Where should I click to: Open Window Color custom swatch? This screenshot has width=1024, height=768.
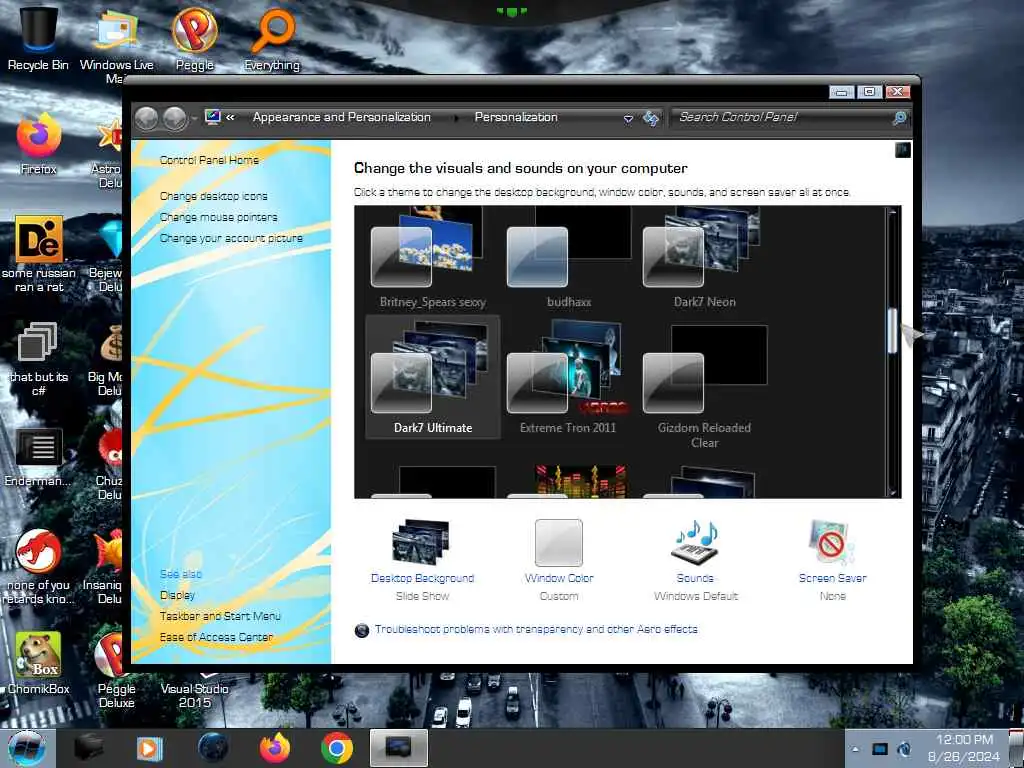tap(559, 560)
